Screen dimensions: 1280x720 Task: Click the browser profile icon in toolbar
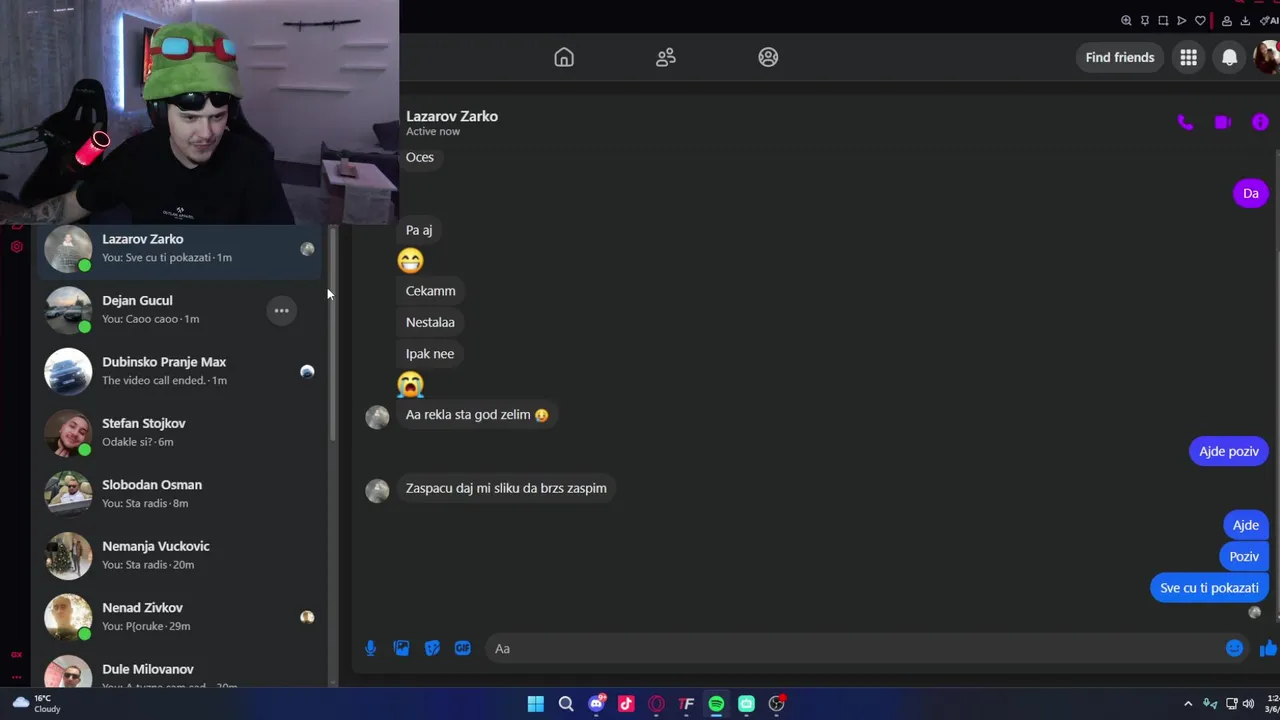click(x=1227, y=21)
